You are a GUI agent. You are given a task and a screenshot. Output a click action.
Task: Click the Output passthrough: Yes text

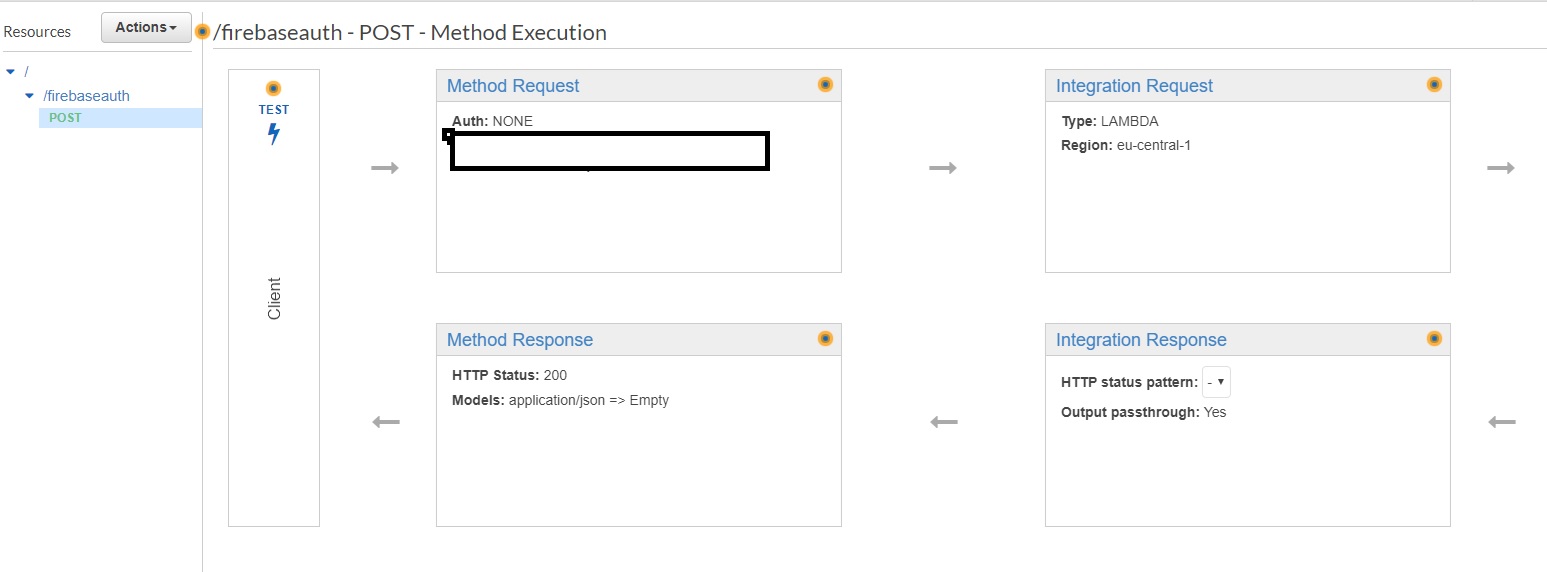point(1143,412)
